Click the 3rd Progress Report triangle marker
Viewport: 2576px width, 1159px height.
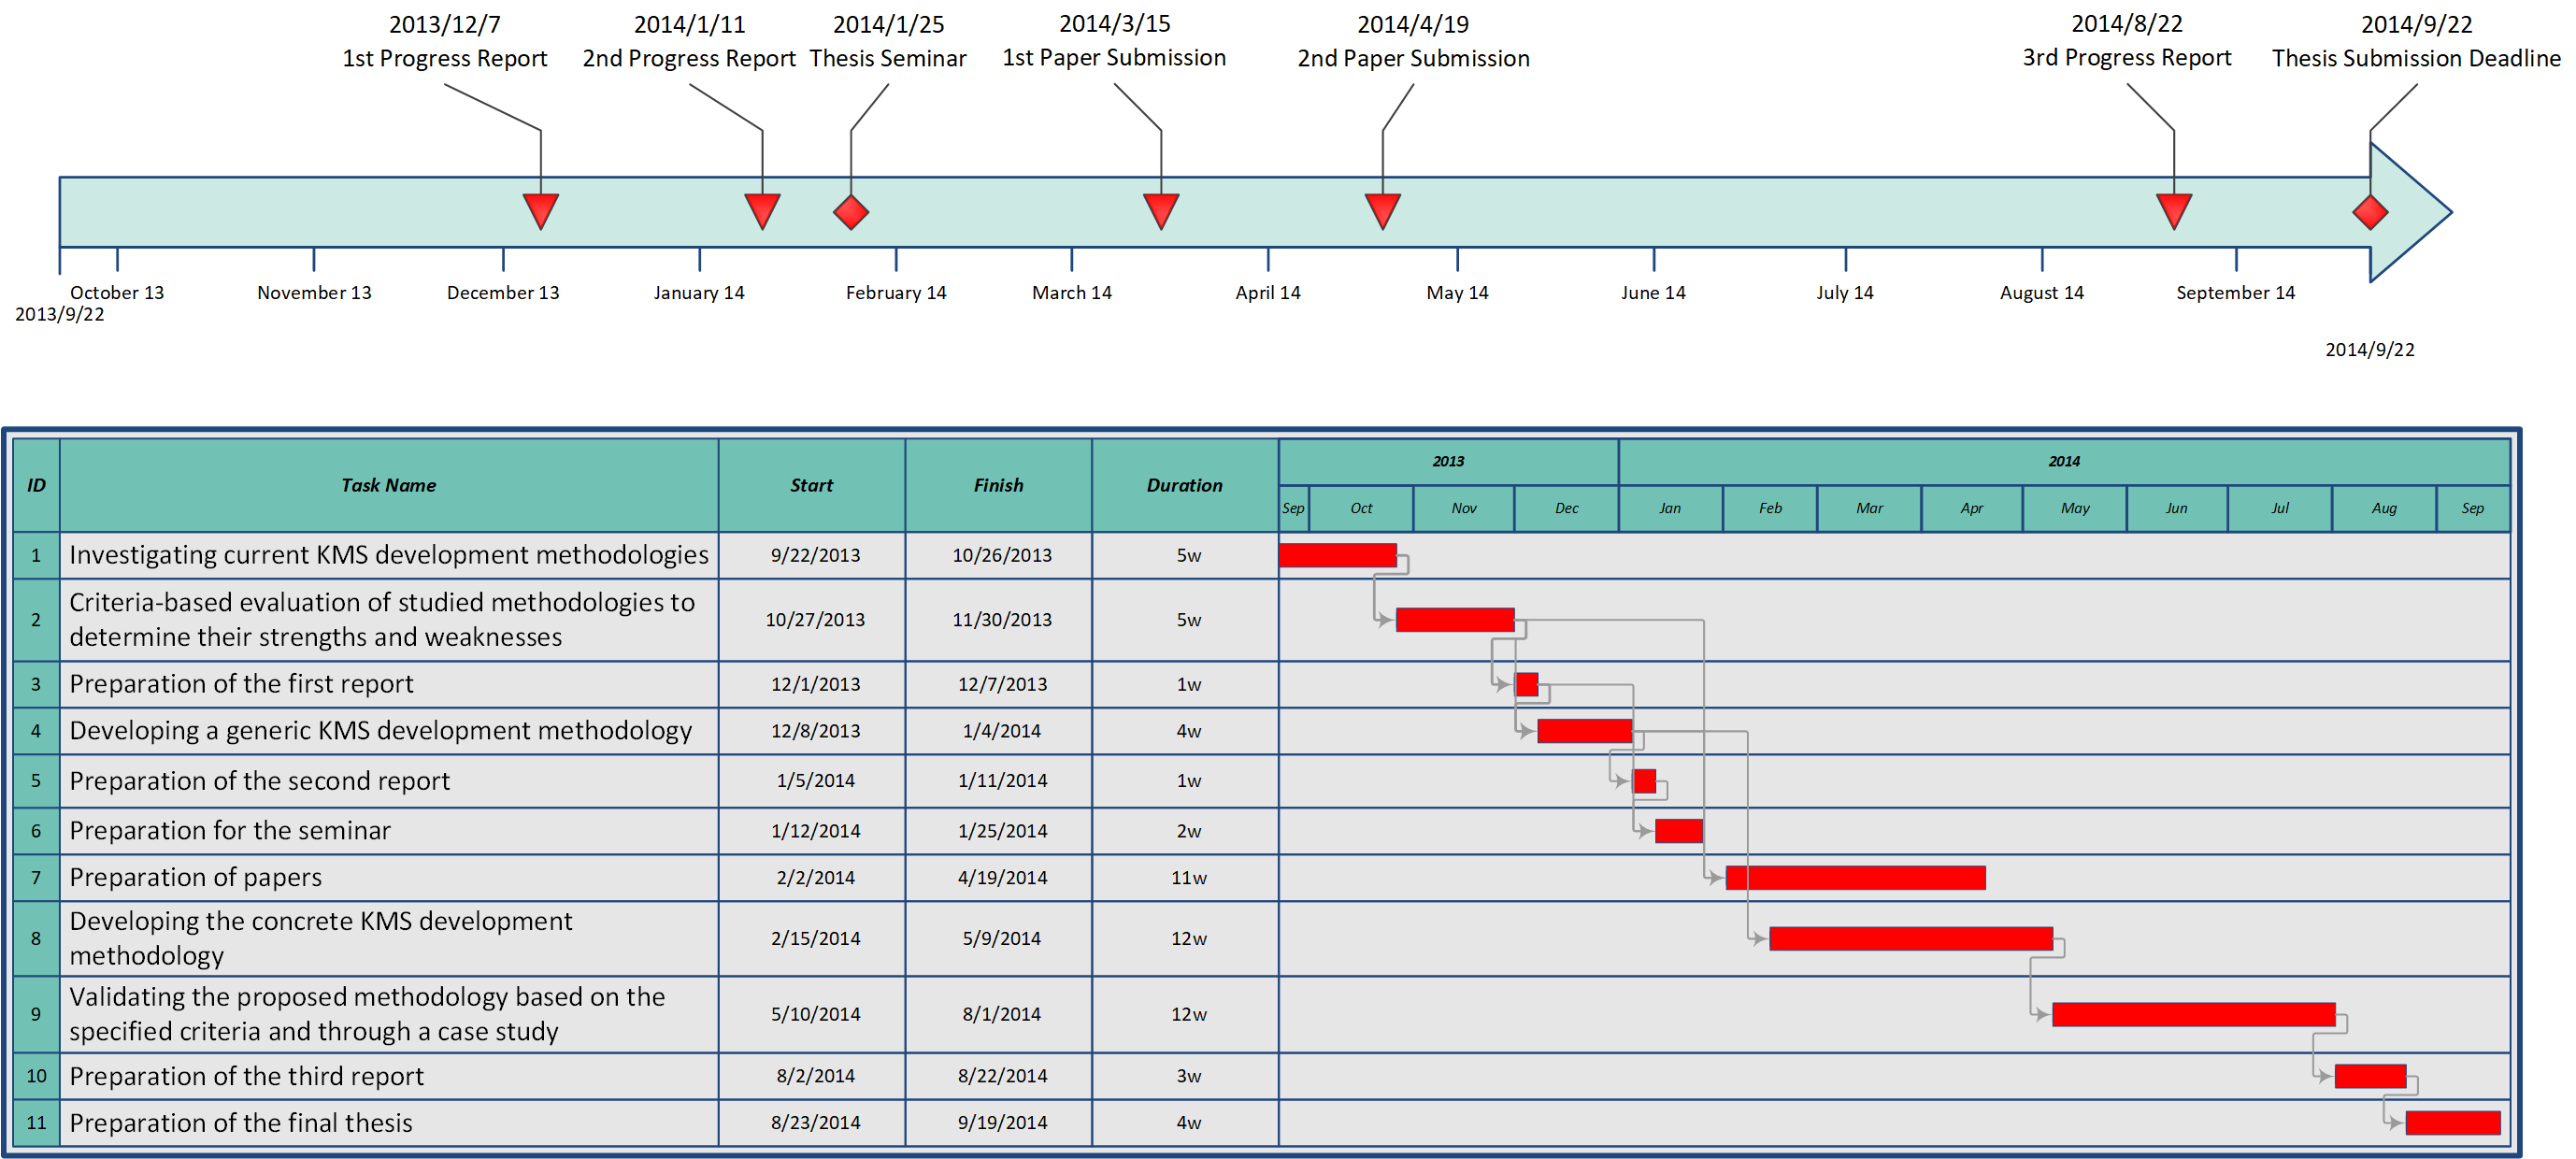point(2173,209)
